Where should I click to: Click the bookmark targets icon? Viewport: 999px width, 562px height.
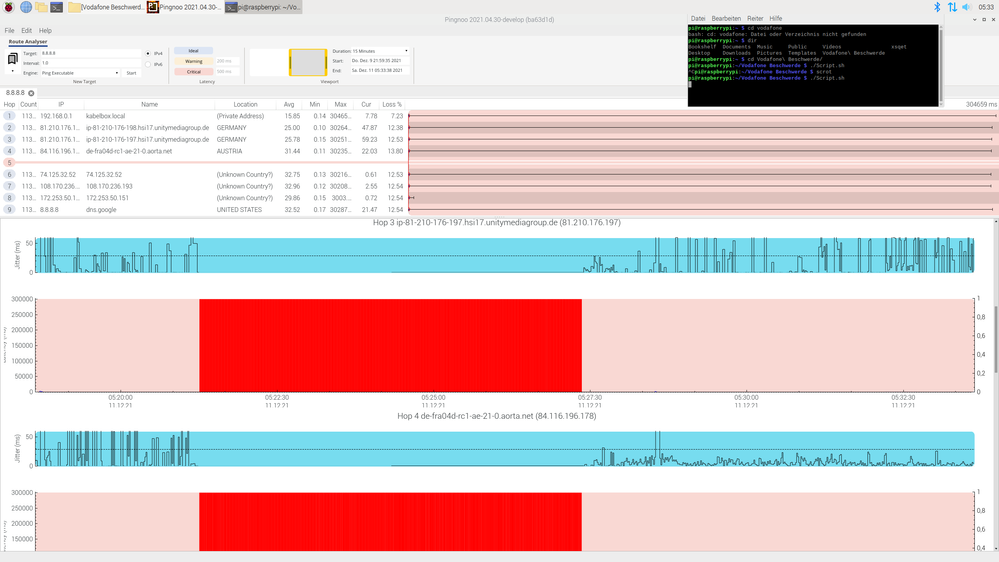tap(11, 60)
